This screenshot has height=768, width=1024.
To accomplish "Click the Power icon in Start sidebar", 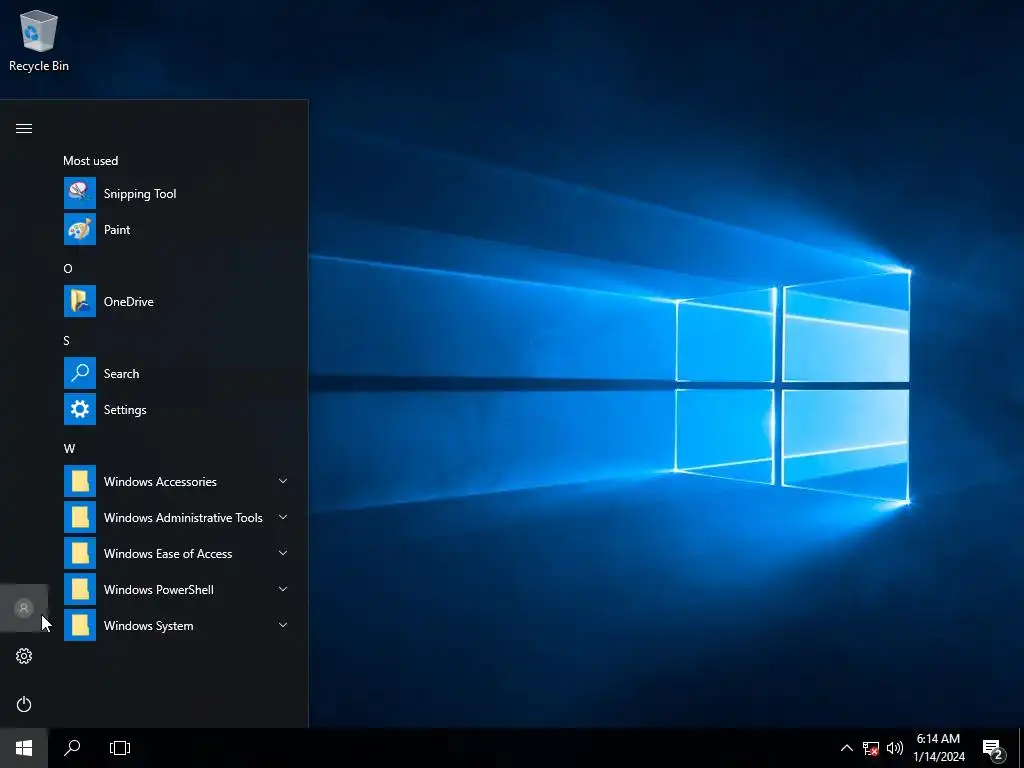I will (x=24, y=704).
